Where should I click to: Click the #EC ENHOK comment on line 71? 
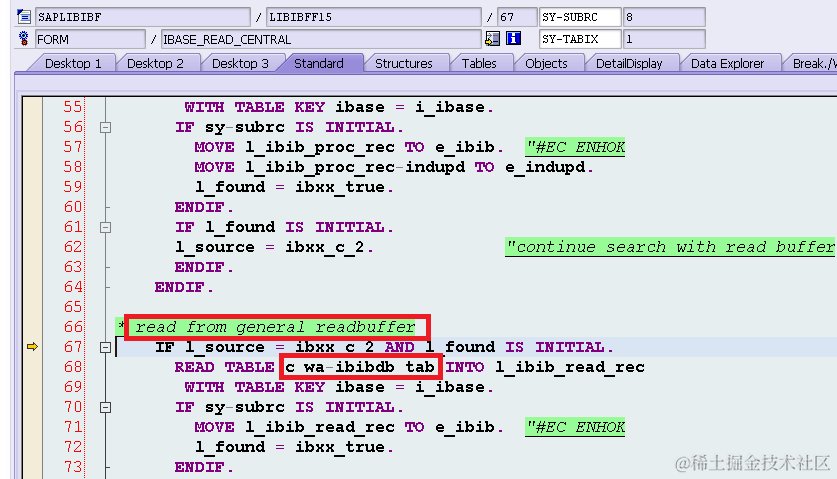pos(575,427)
